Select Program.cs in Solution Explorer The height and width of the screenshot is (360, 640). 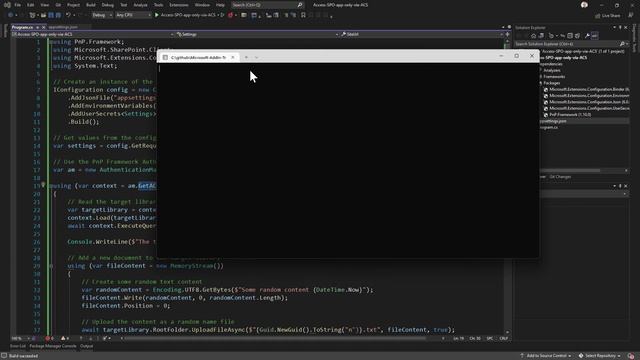tap(549, 127)
